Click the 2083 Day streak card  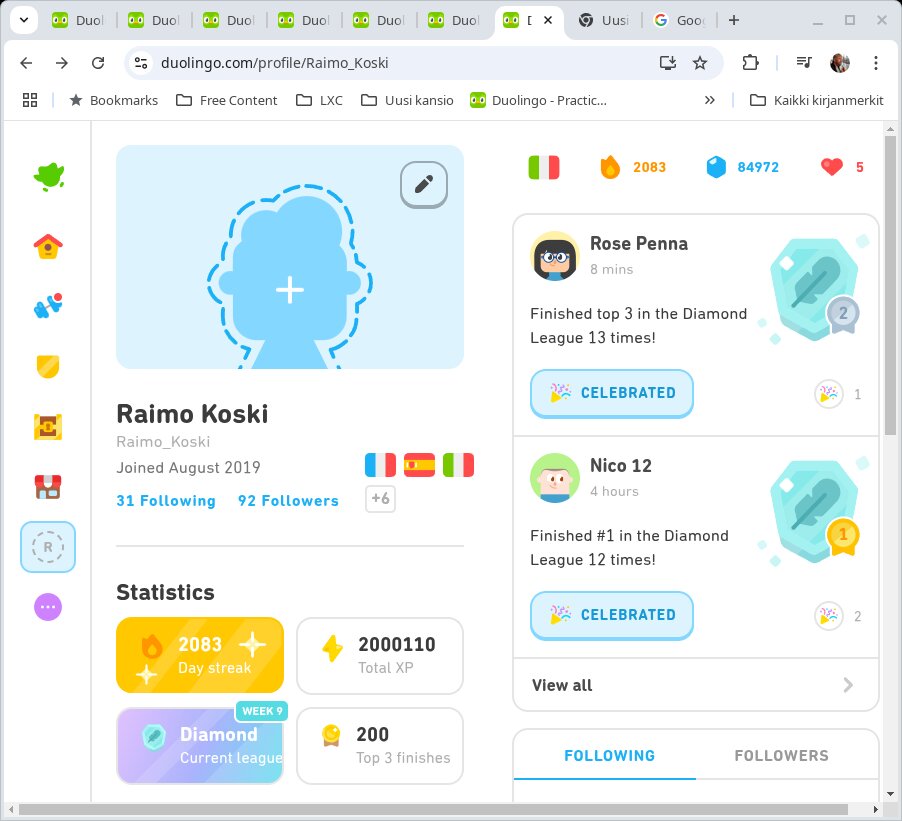(x=200, y=655)
